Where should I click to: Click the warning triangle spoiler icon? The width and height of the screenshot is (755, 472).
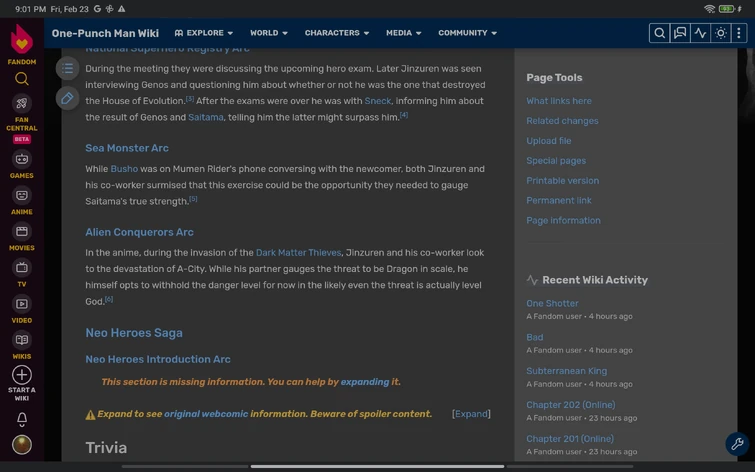point(90,415)
